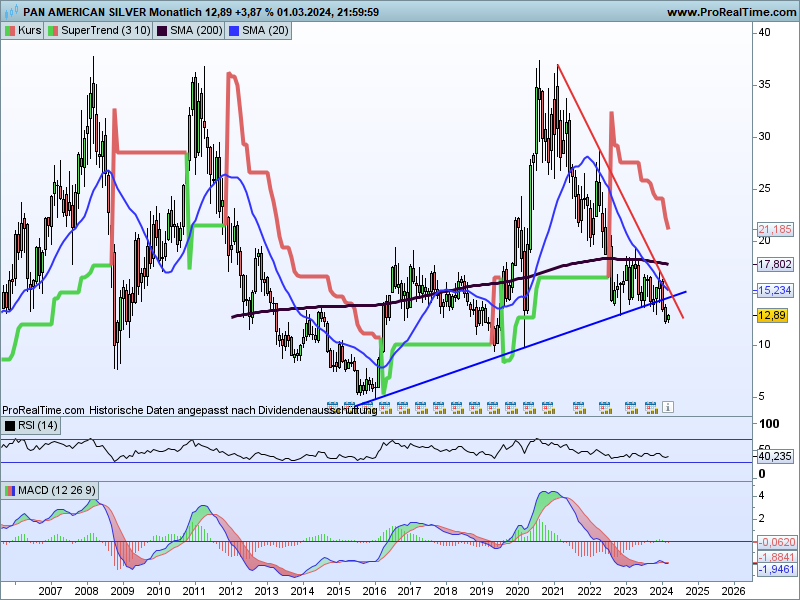Image resolution: width=800 pixels, height=600 pixels.
Task: Click the 2024 label on time axis
Action: click(x=661, y=591)
